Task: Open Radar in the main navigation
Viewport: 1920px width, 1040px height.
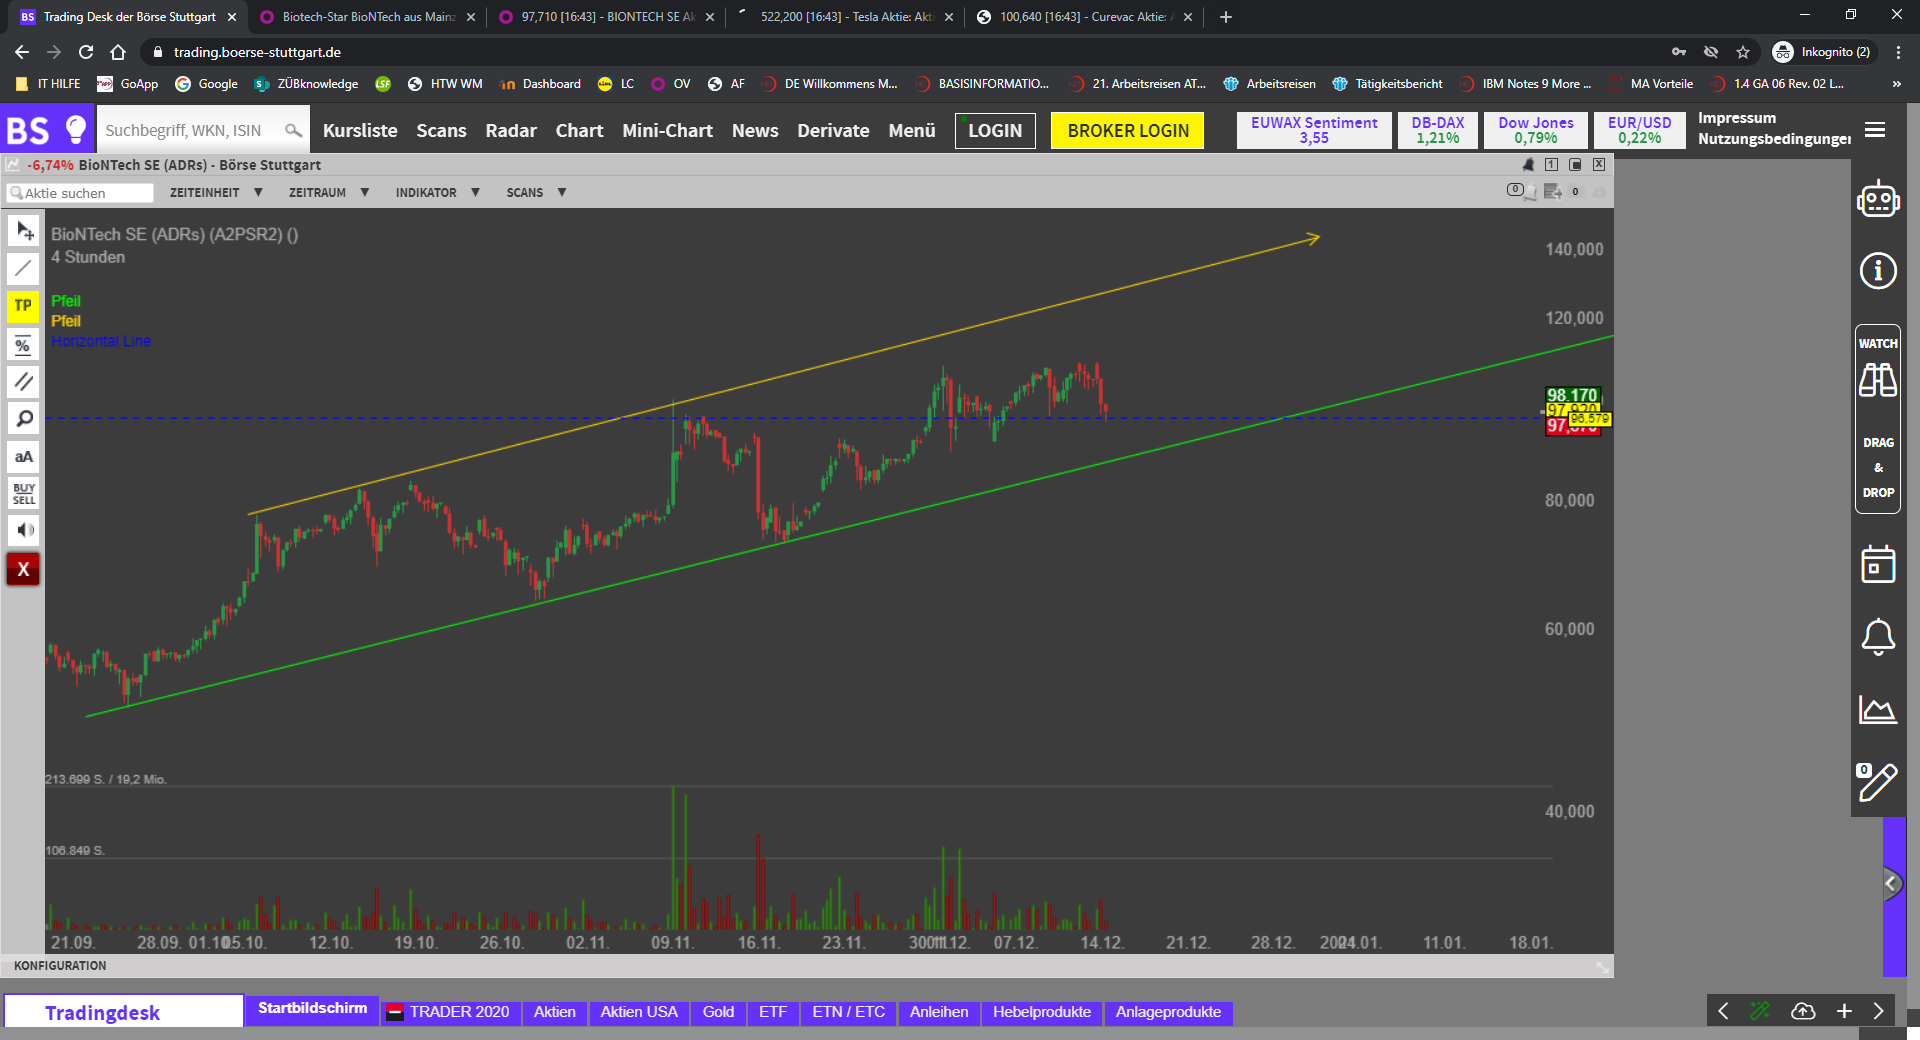Action: tap(511, 130)
